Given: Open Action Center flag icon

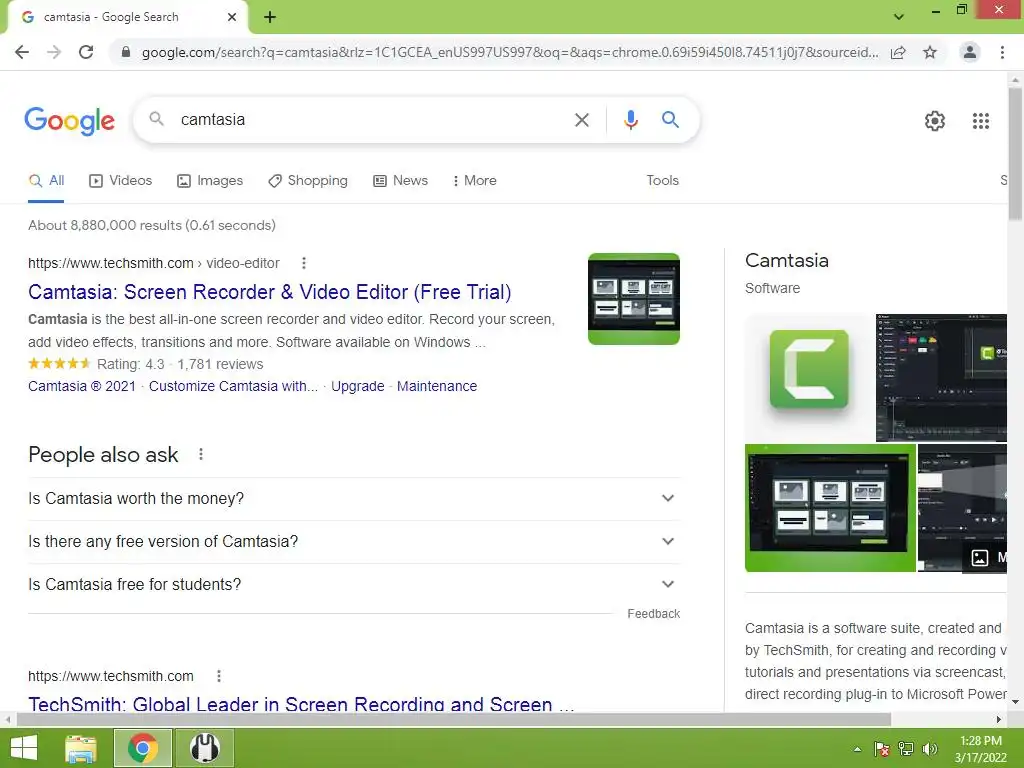Looking at the screenshot, I should 882,749.
